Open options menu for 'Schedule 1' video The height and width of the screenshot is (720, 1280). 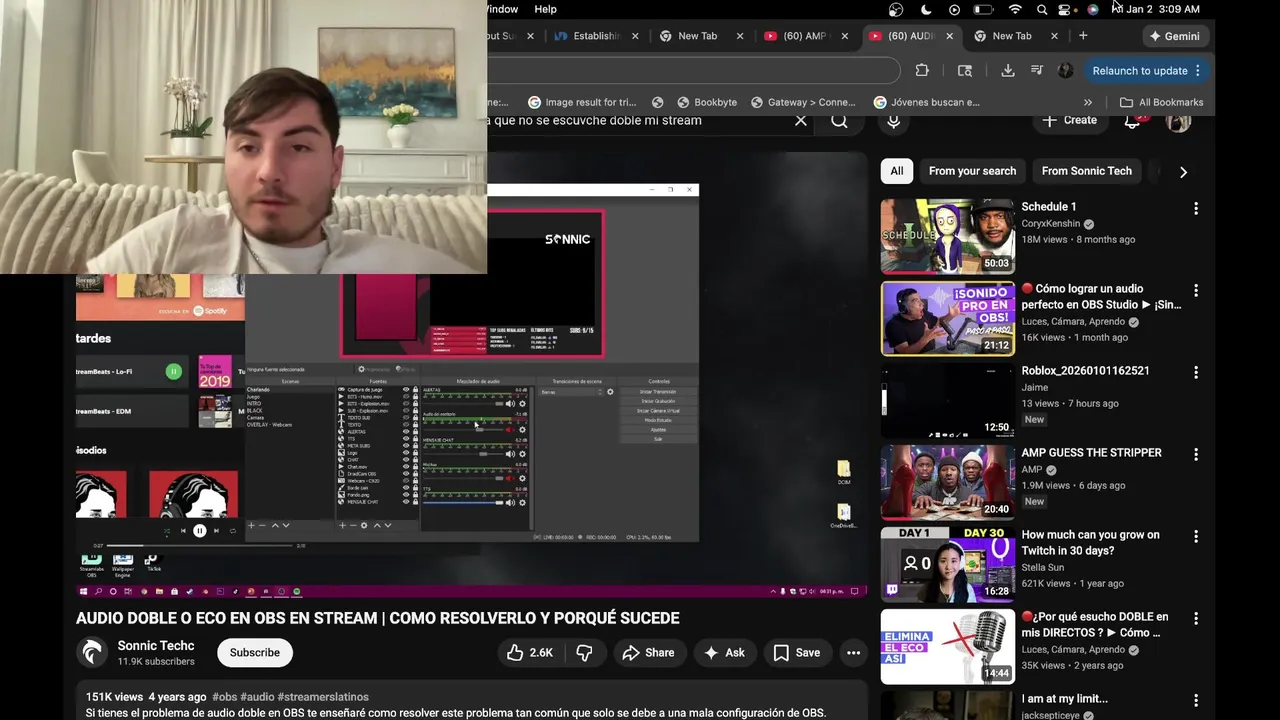point(1196,208)
